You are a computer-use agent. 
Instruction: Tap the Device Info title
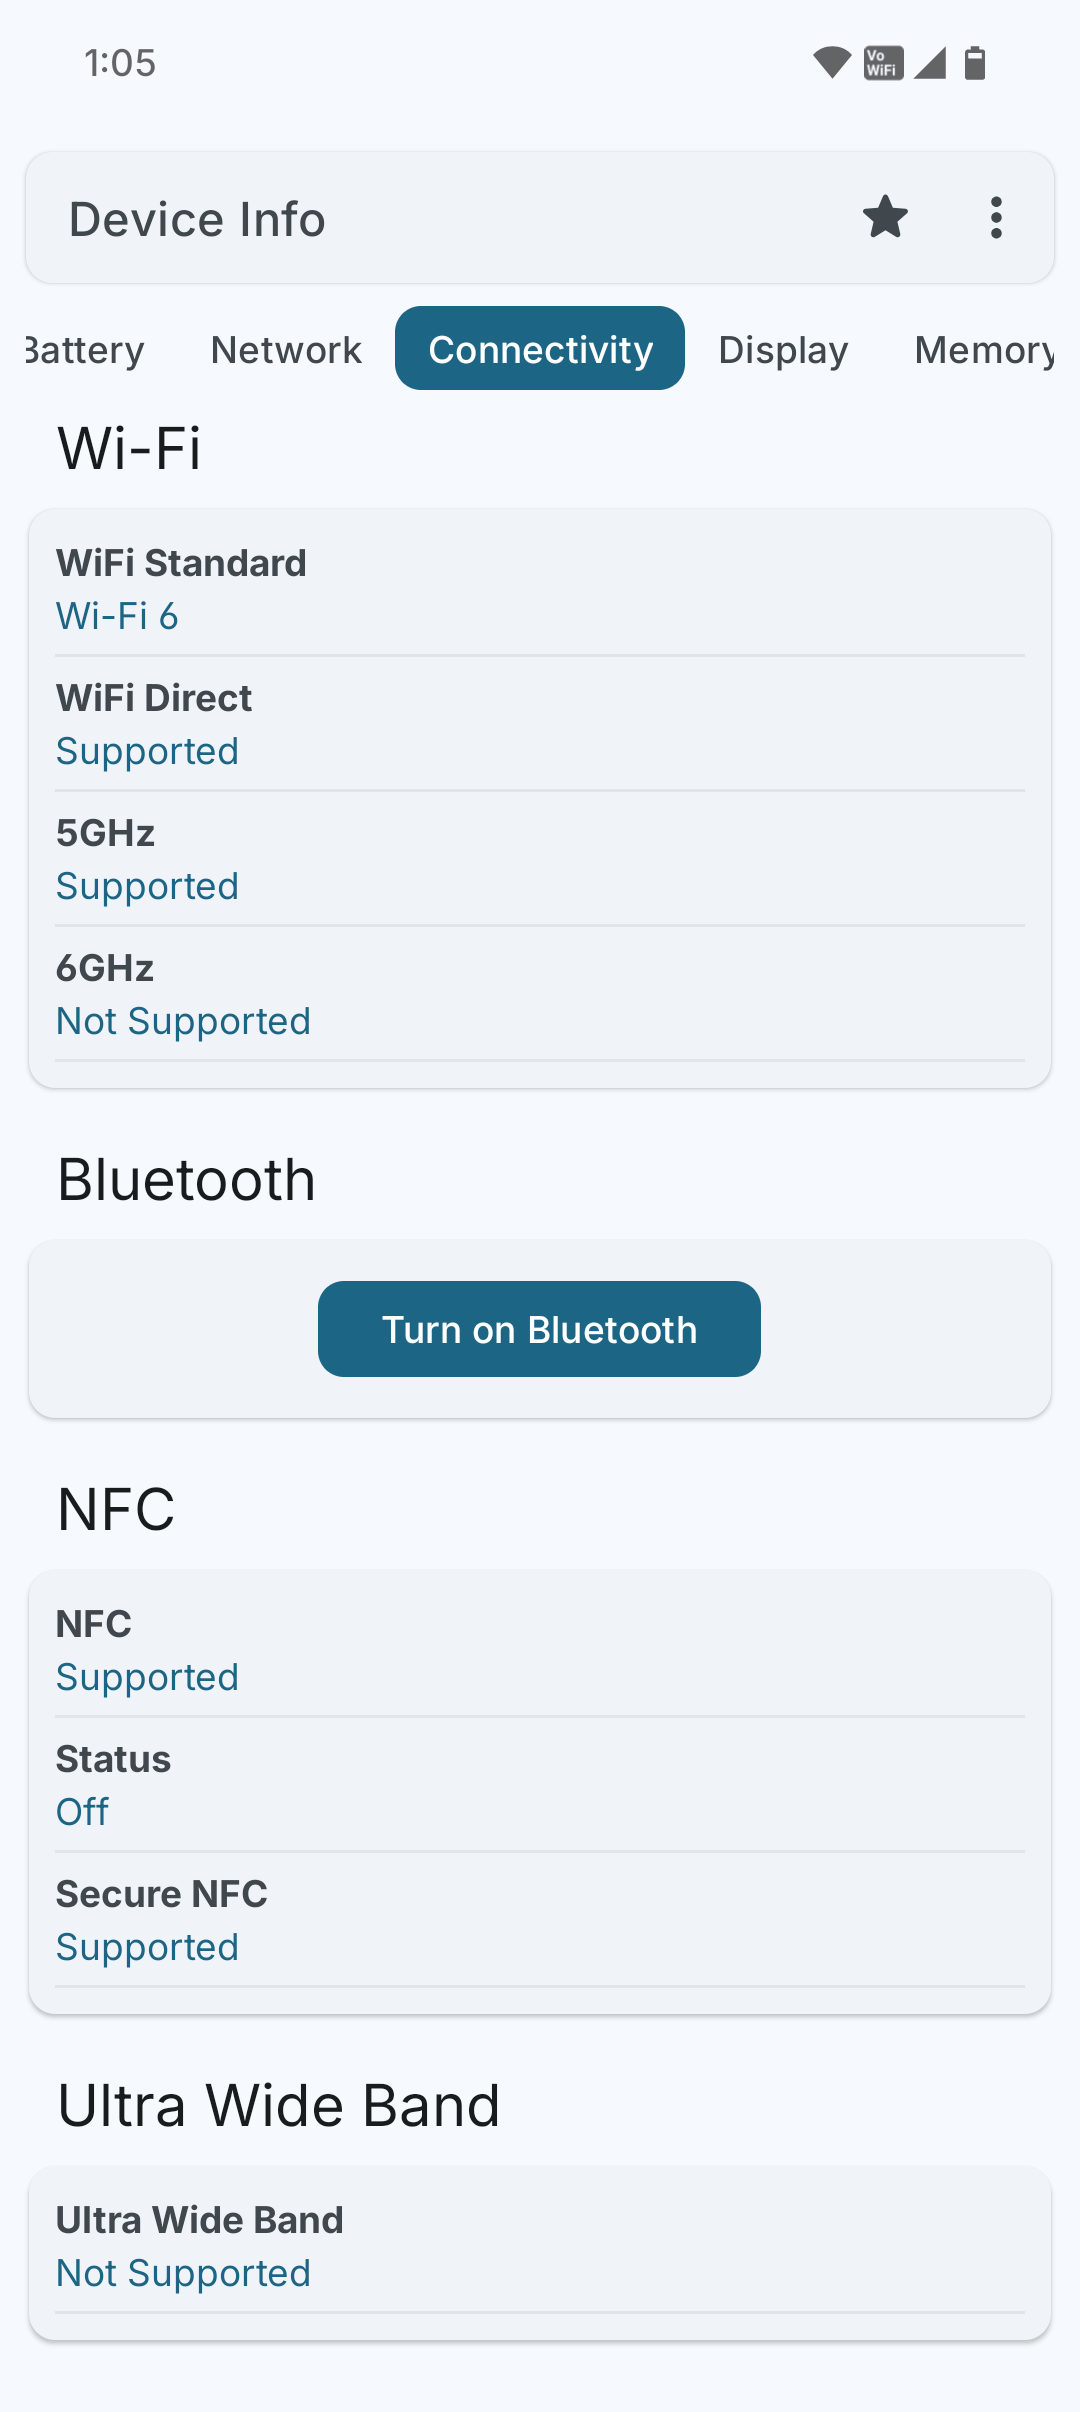coord(197,219)
